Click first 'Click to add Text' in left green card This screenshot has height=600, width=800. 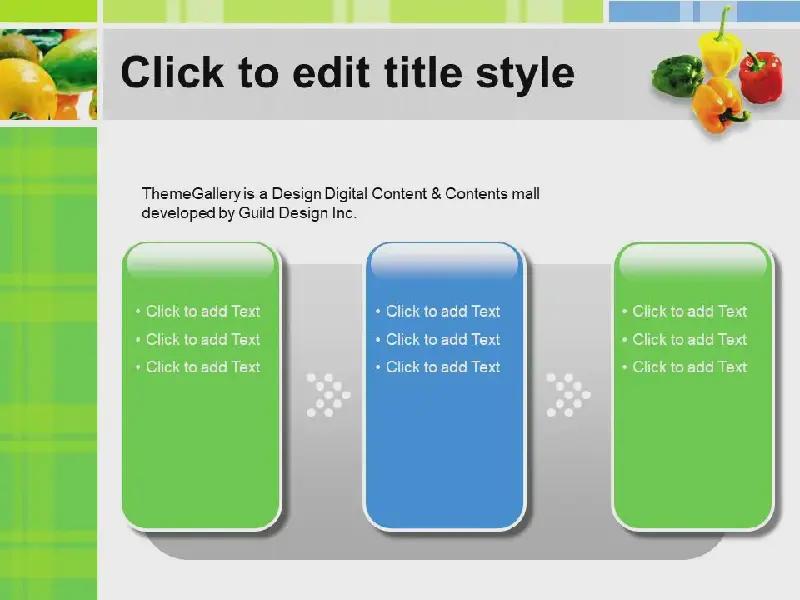tap(203, 311)
